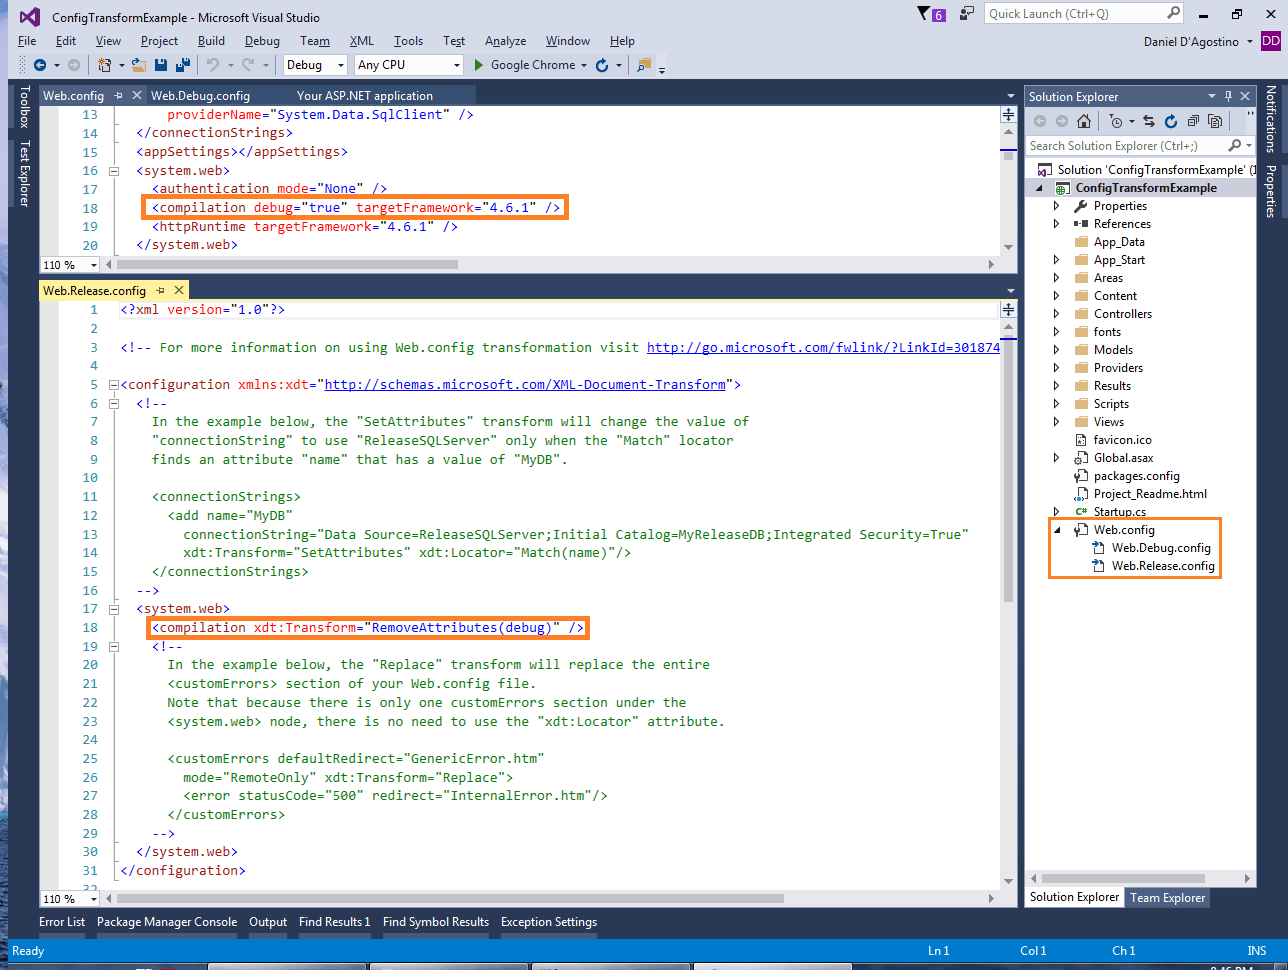
Task: Open the Package Manager Console
Action: [166, 921]
